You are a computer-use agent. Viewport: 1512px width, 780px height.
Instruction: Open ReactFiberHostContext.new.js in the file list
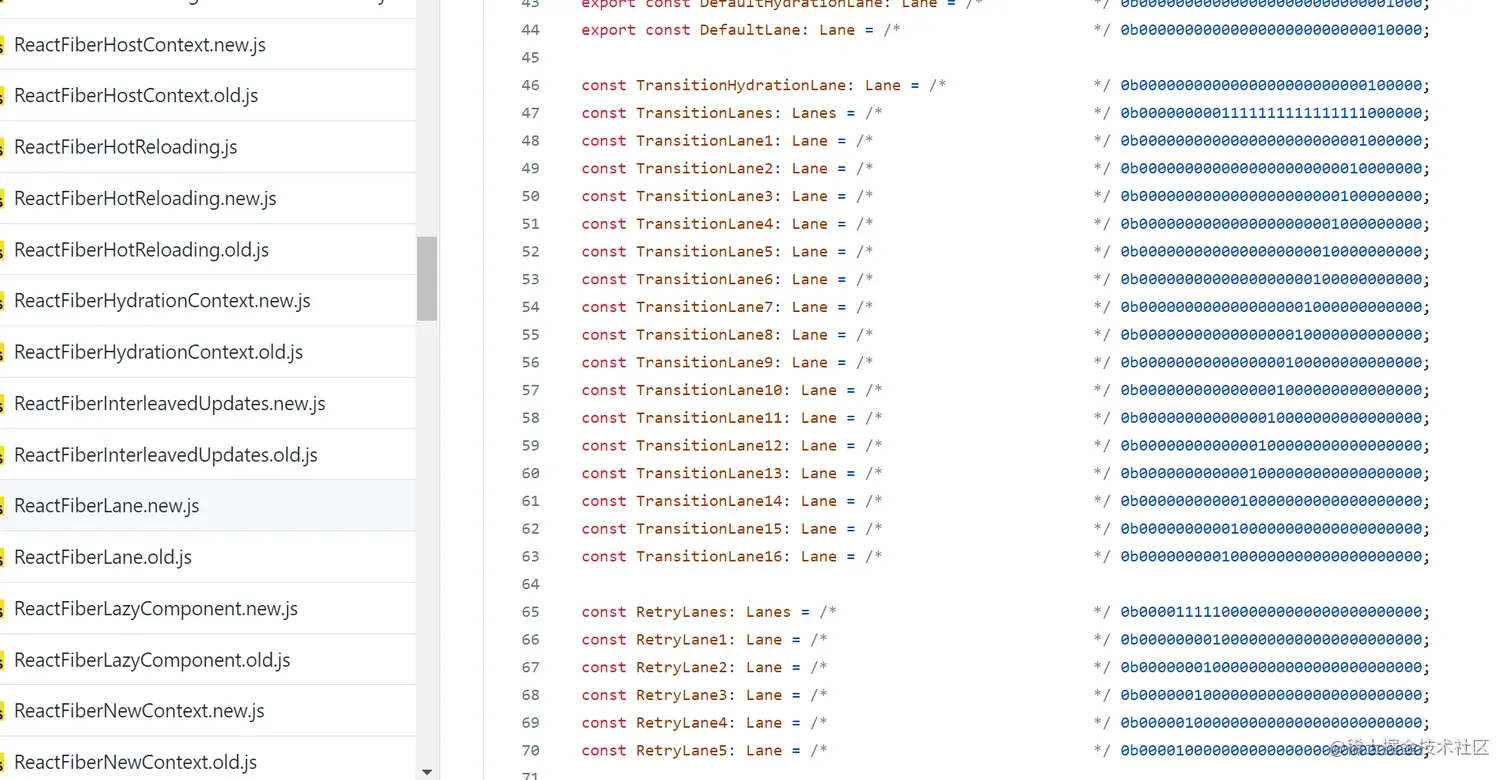click(x=140, y=45)
